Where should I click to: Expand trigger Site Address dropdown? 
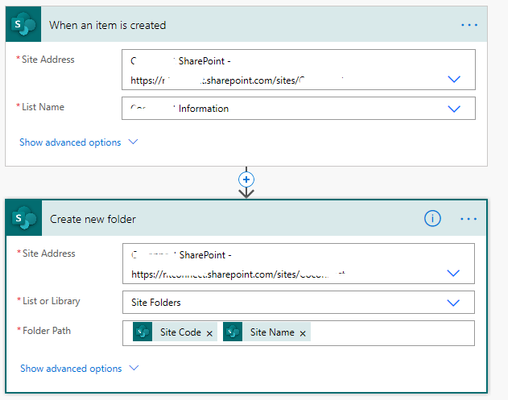(454, 79)
